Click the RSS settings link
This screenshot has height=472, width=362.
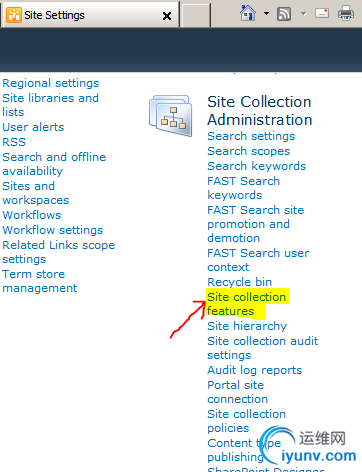pyautogui.click(x=14, y=142)
